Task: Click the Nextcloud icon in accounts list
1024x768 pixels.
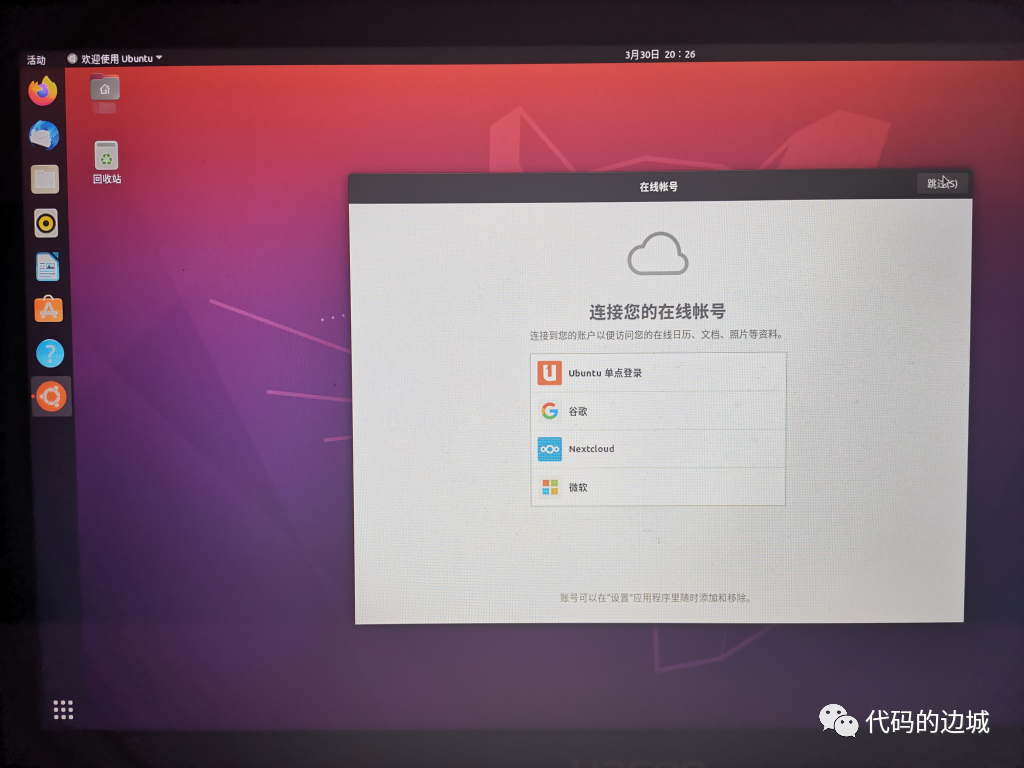Action: pos(549,449)
